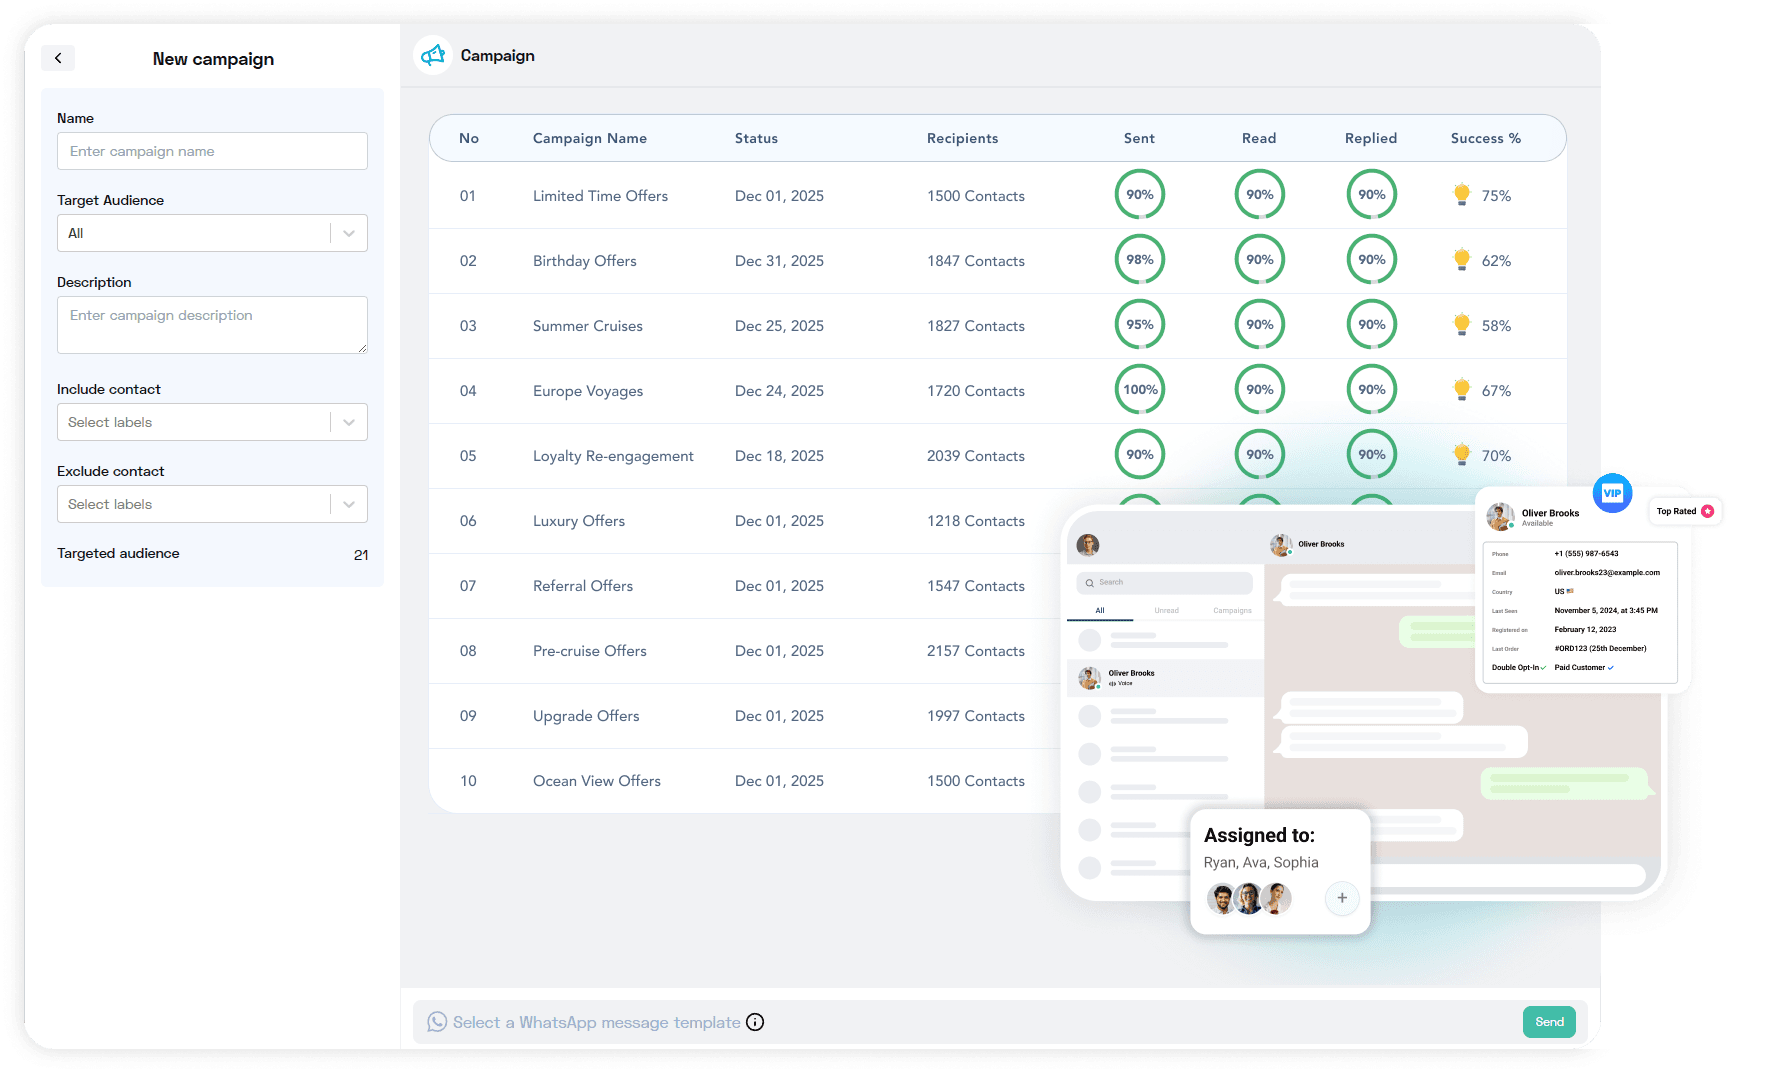Open the Target Audience dropdown
The width and height of the screenshot is (1766, 1073).
pyautogui.click(x=212, y=233)
